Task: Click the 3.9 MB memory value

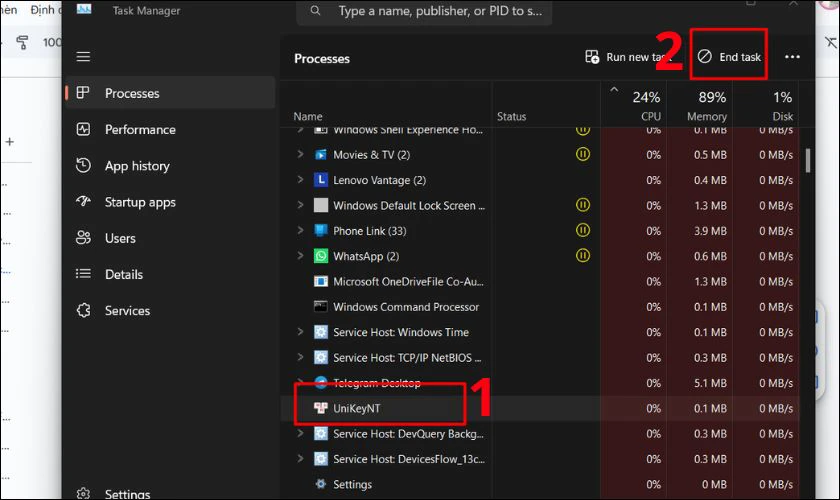Action: pyautogui.click(x=710, y=231)
